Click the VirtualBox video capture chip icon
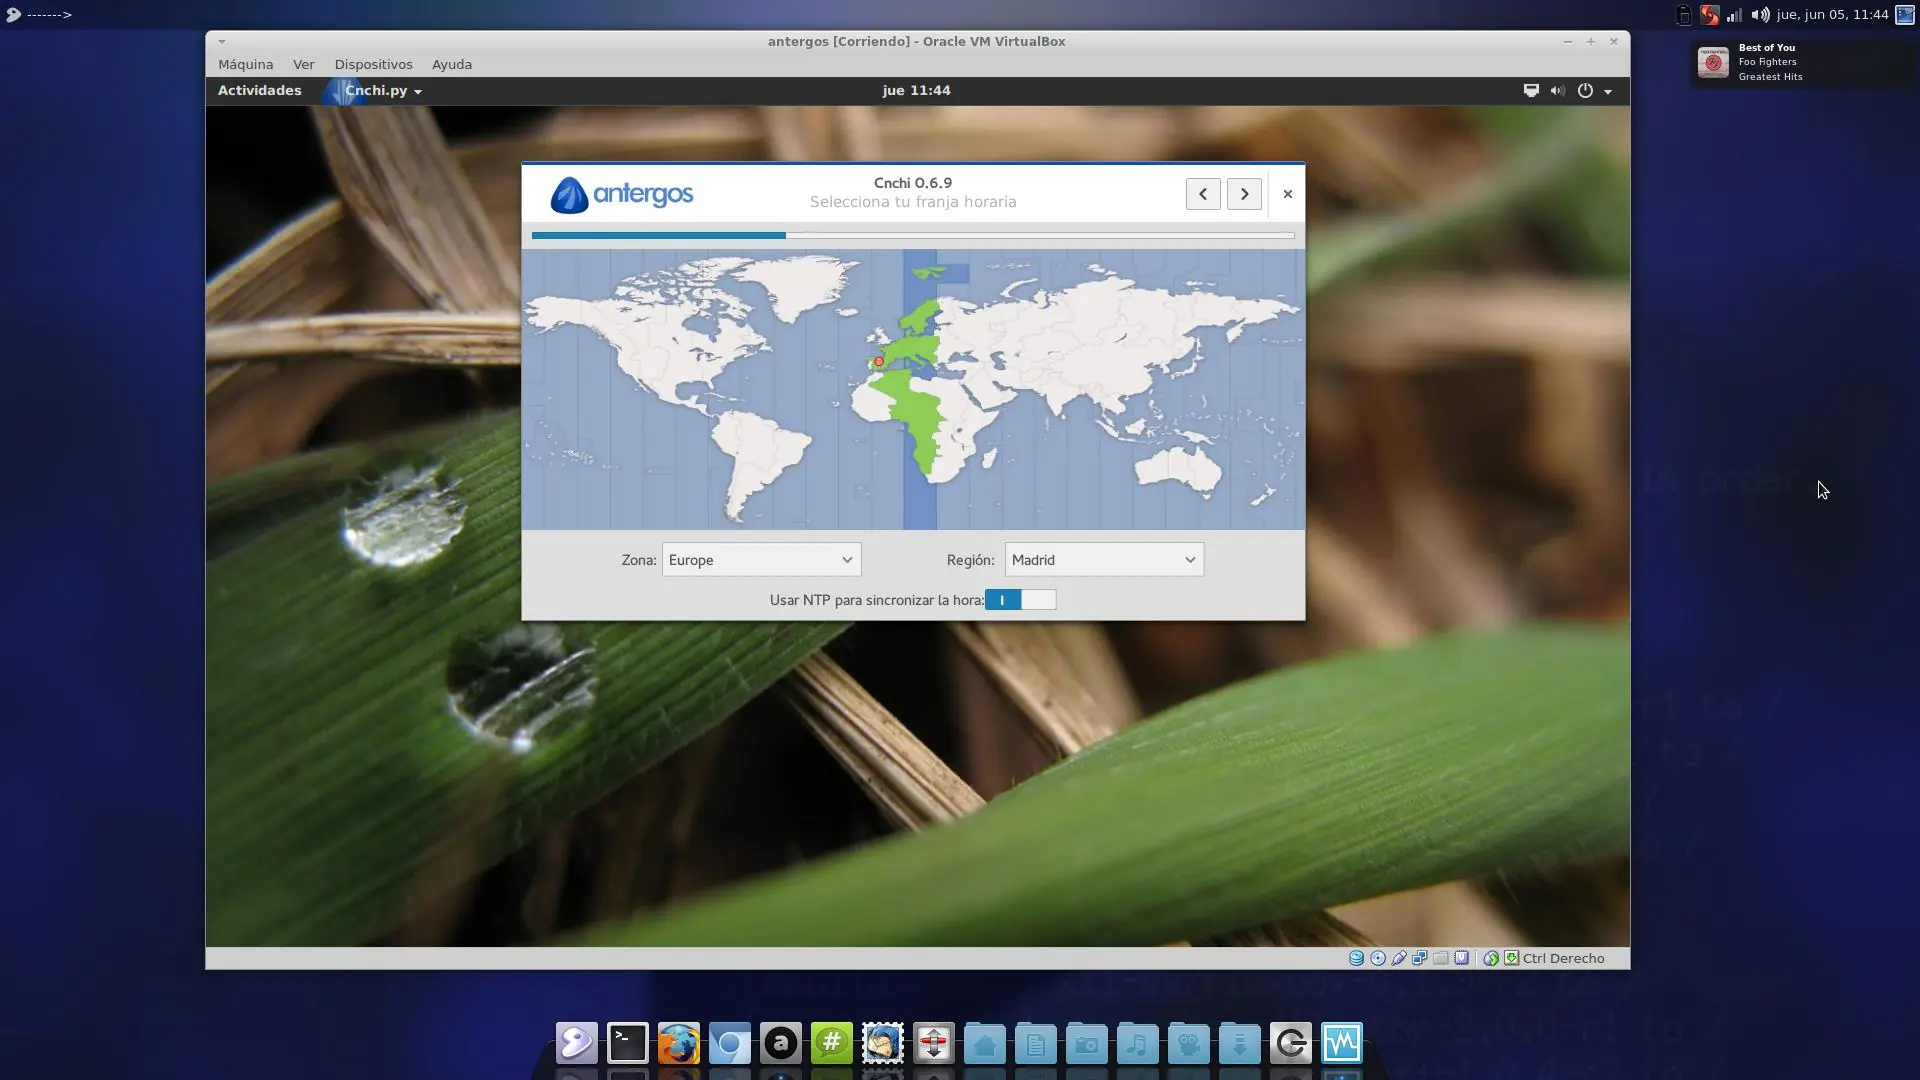This screenshot has height=1080, width=1920. [x=1462, y=958]
